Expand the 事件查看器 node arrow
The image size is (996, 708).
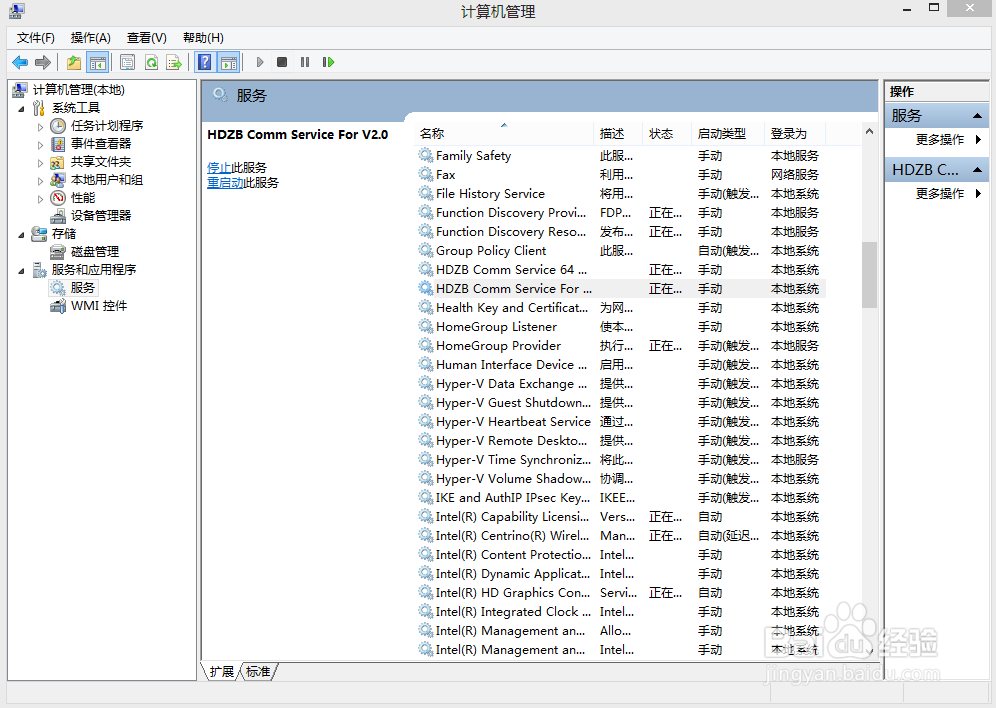40,144
